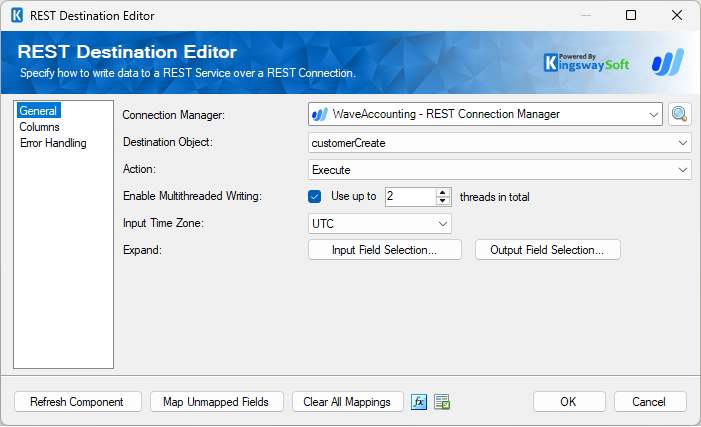The image size is (701, 427).
Task: Click the 'Action:' label
Action: [139, 169]
